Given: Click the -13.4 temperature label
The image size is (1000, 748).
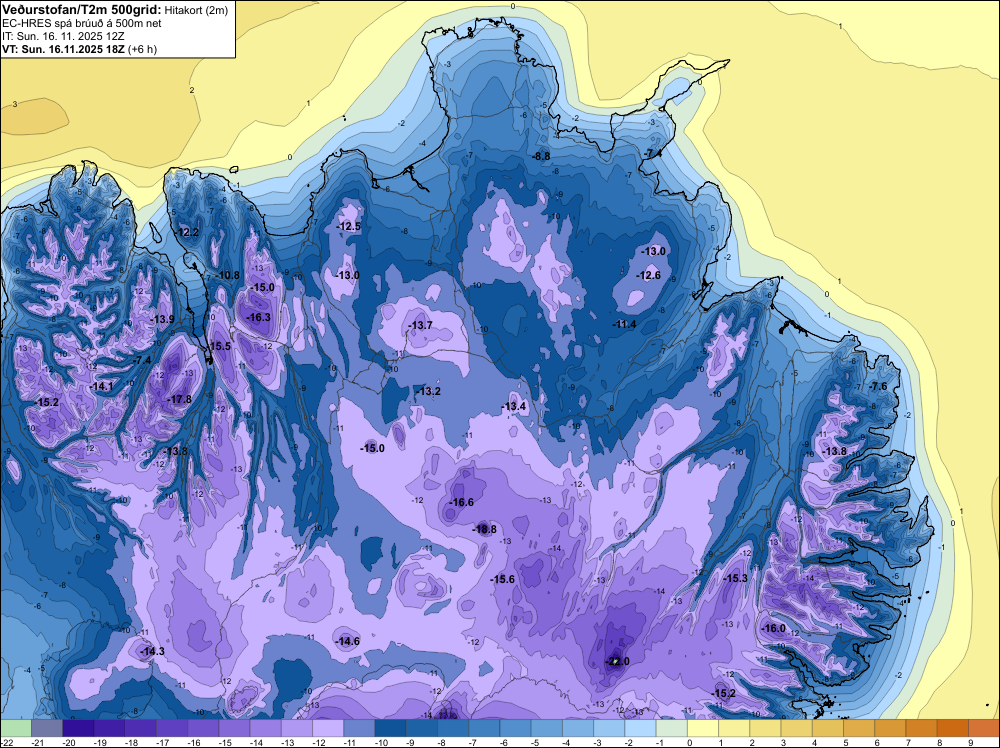Looking at the screenshot, I should [x=513, y=406].
